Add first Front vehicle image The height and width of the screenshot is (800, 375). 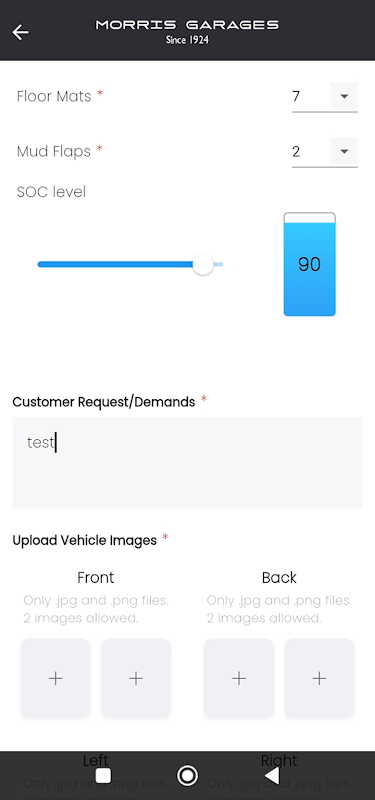[x=56, y=678]
